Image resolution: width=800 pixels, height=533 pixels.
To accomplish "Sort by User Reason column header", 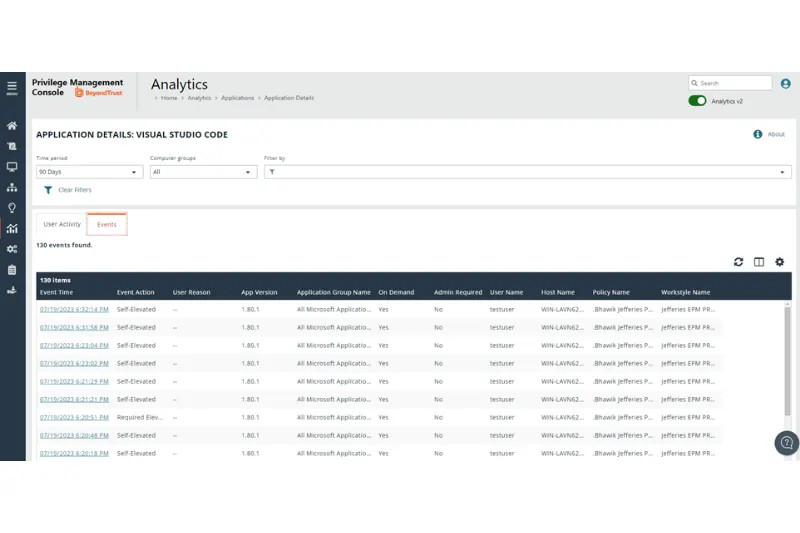I will pos(191,292).
